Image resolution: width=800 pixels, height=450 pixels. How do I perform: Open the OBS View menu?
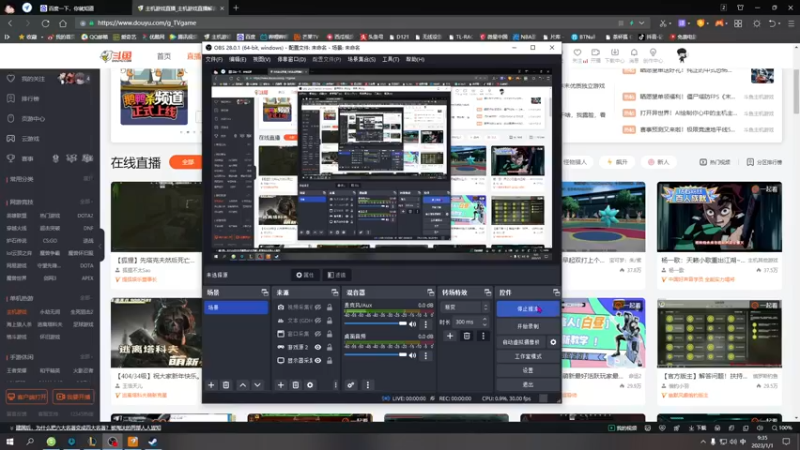coord(261,59)
